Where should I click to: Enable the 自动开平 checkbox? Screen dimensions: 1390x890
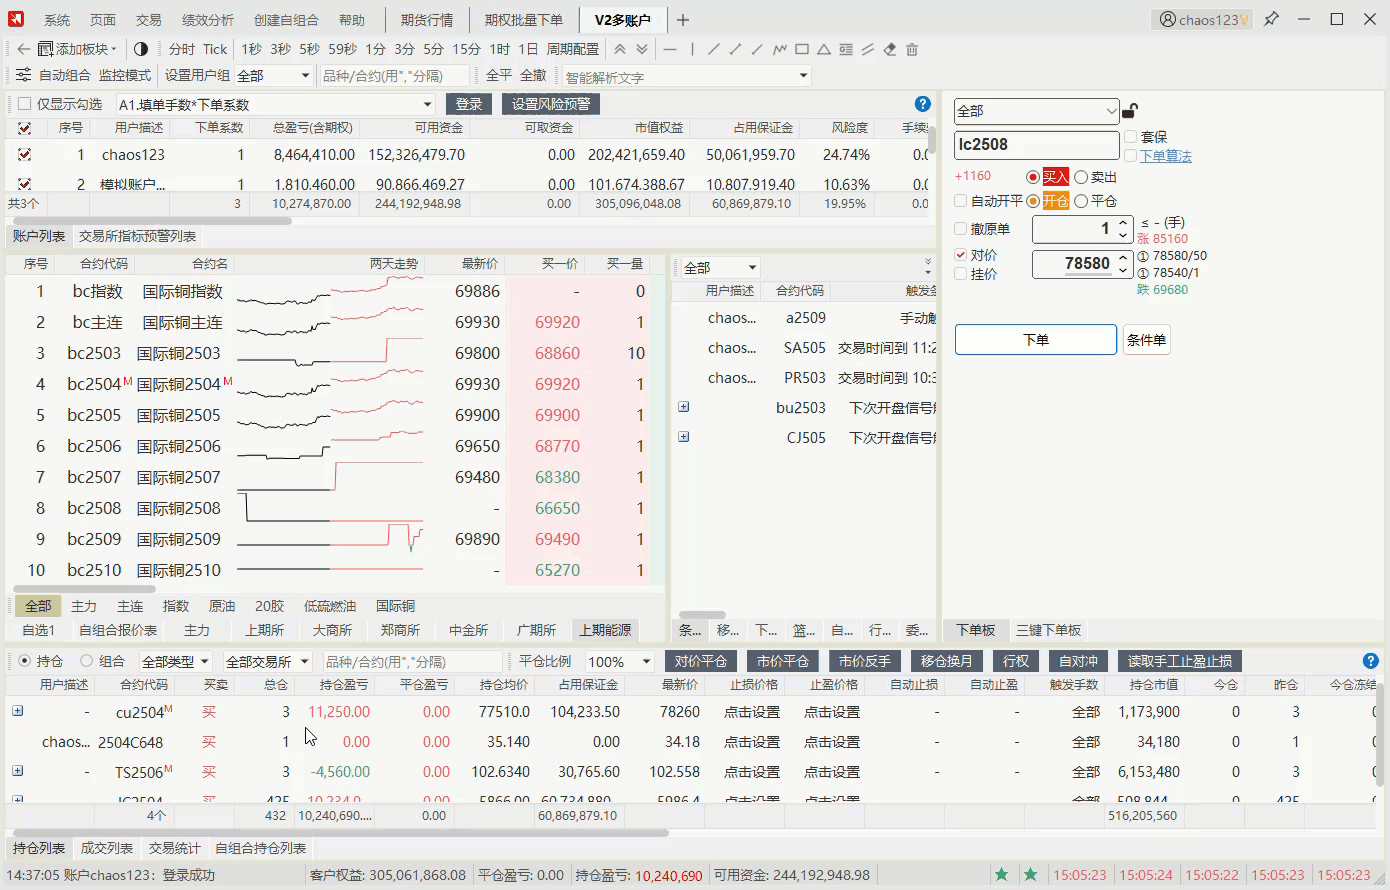point(961,201)
